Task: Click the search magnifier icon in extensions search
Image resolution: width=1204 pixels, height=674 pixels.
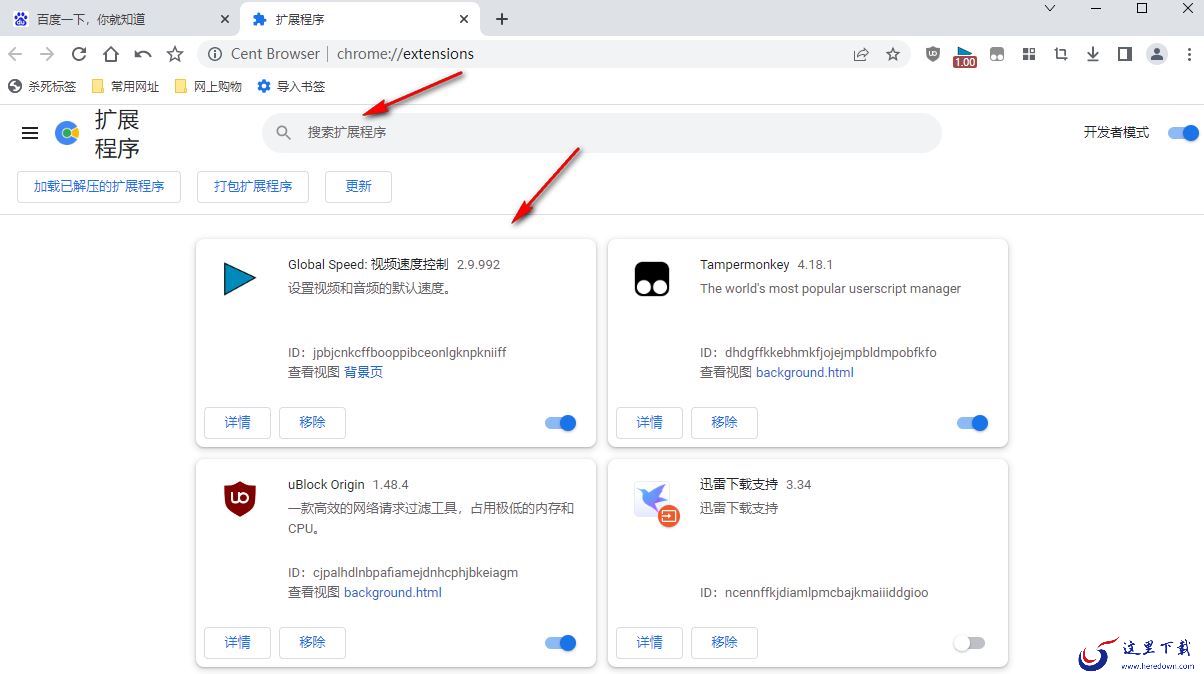Action: [284, 132]
